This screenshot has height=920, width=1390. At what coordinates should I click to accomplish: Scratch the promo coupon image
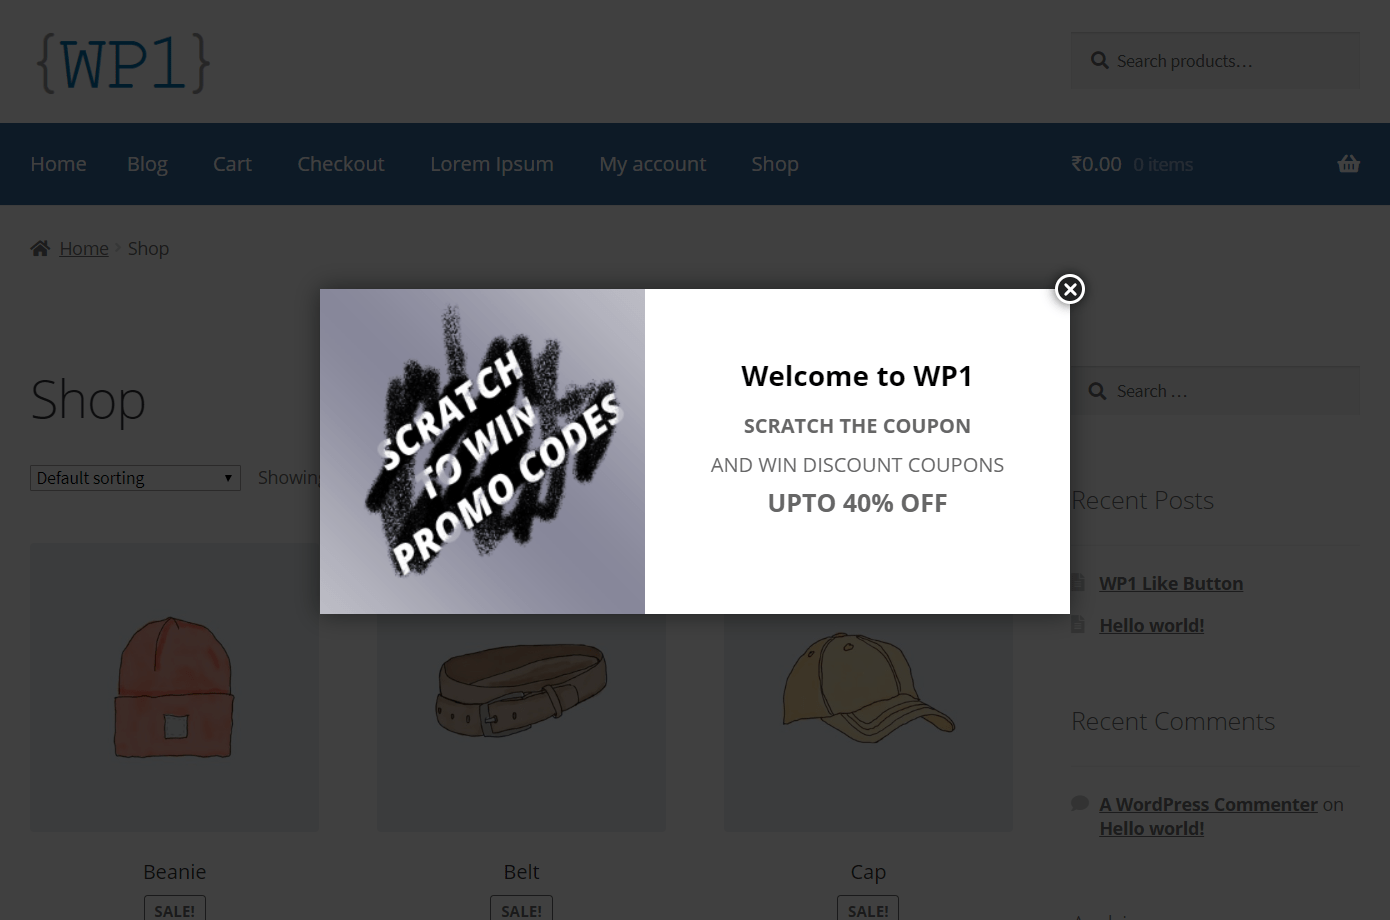[482, 451]
